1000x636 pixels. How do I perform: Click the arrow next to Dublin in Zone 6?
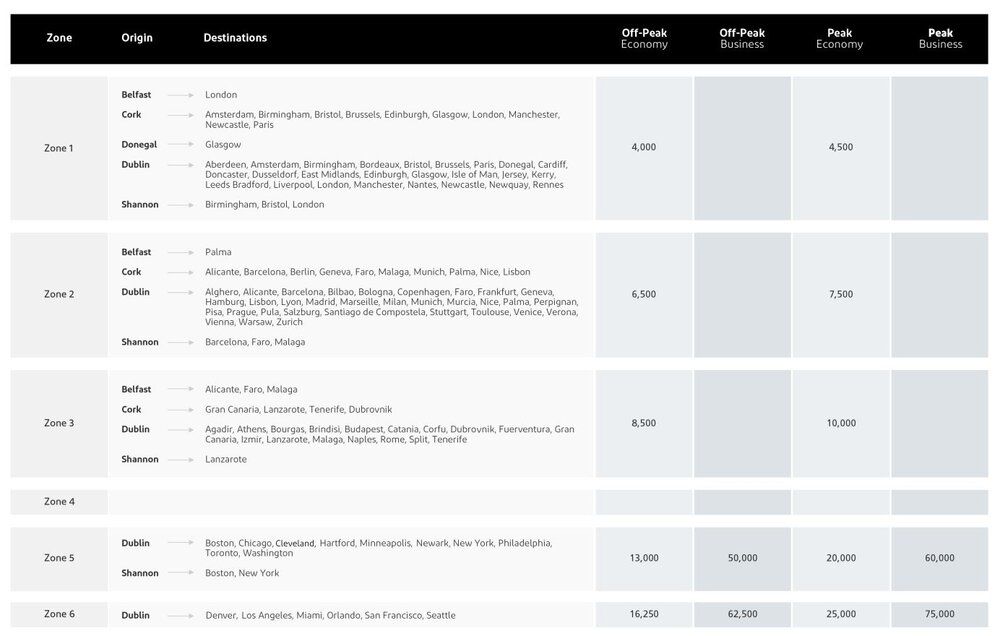(x=180, y=616)
